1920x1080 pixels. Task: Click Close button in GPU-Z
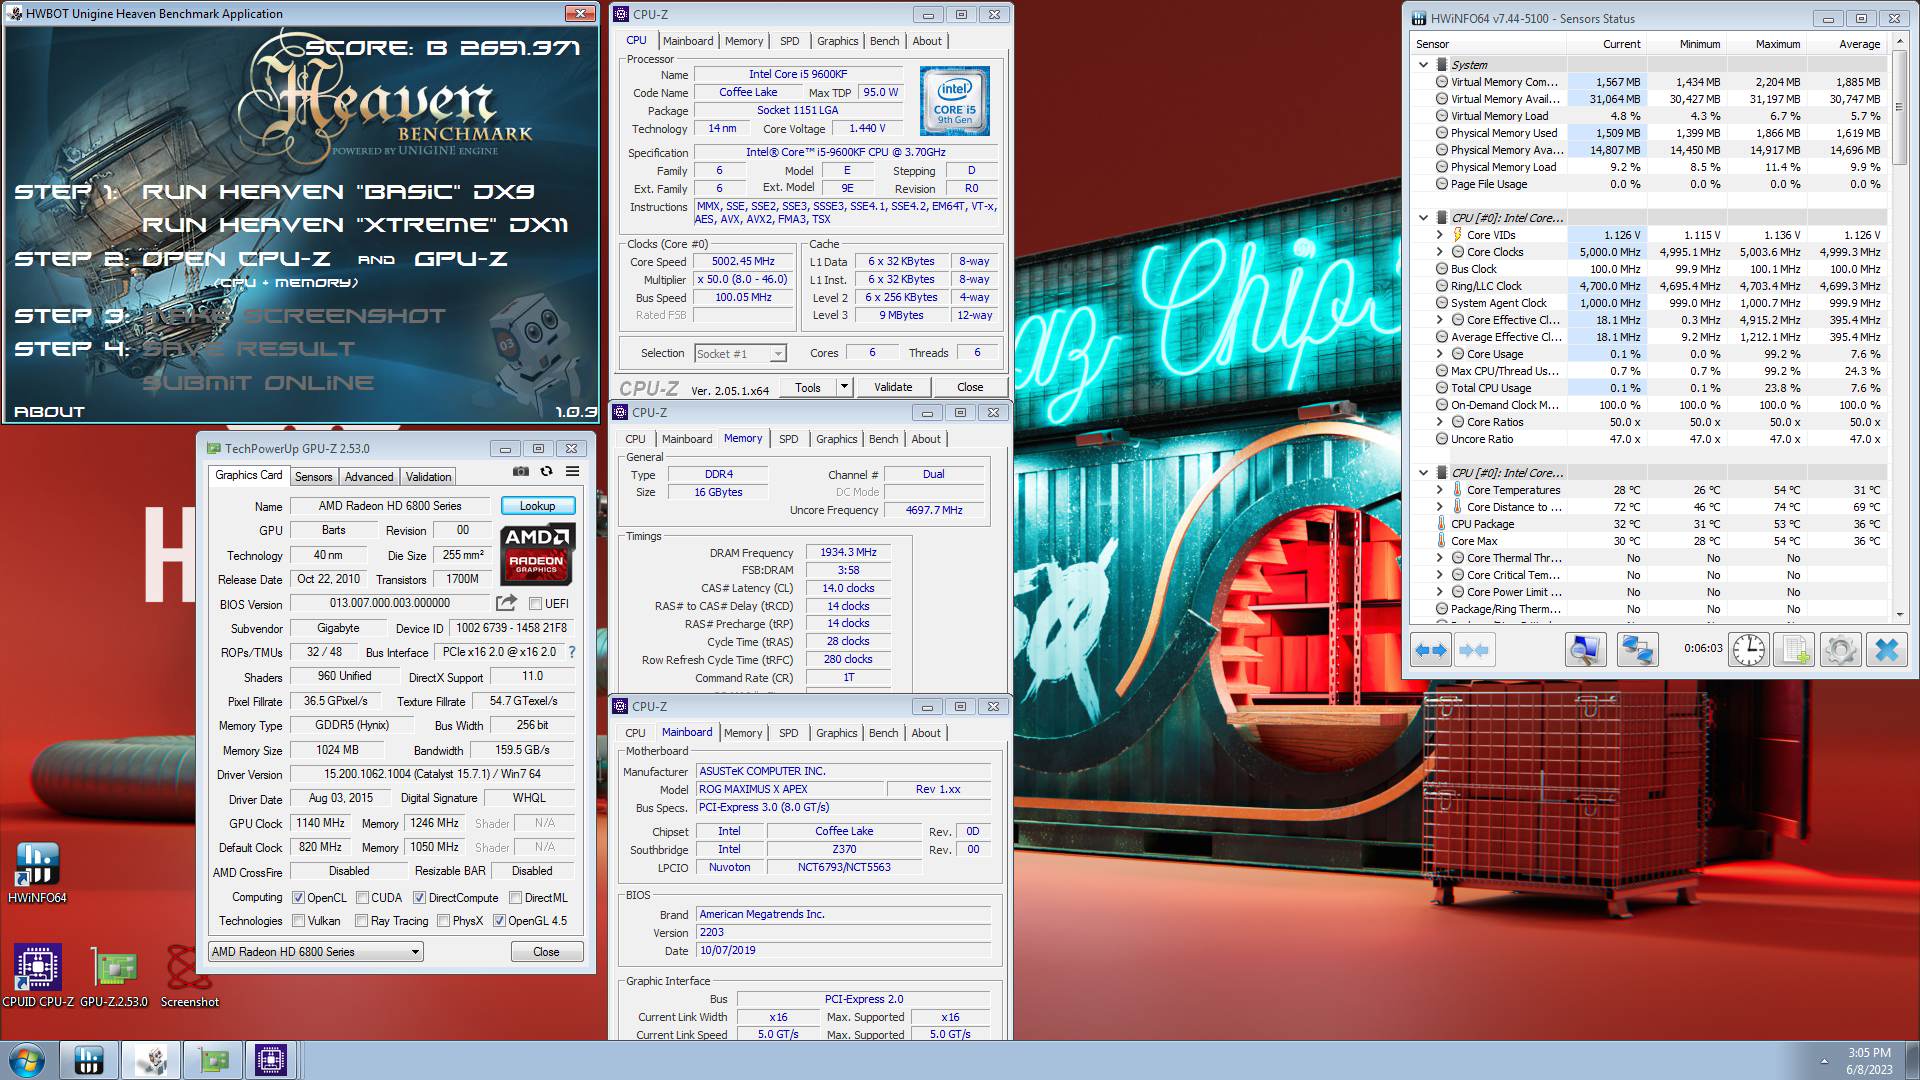546,952
